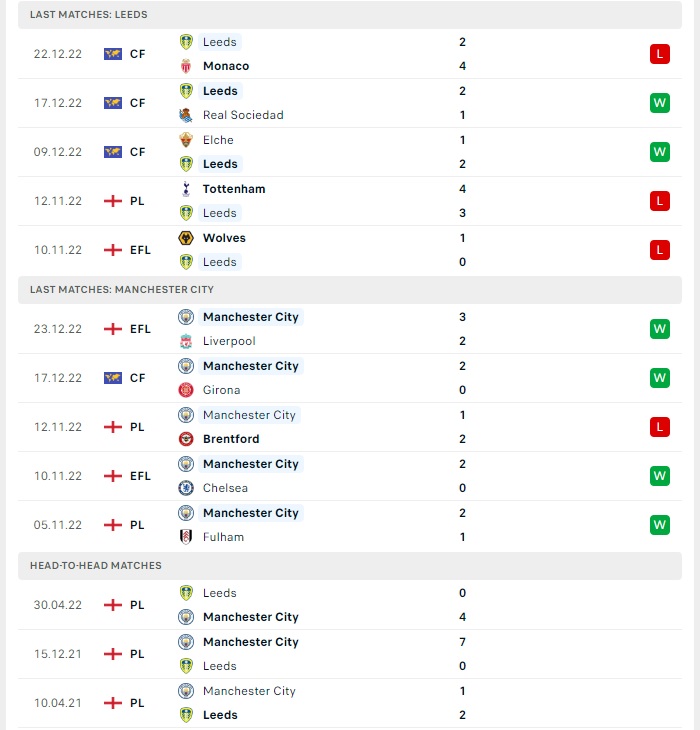Click the Chelsea club crest icon
The width and height of the screenshot is (700, 730).
186,488
